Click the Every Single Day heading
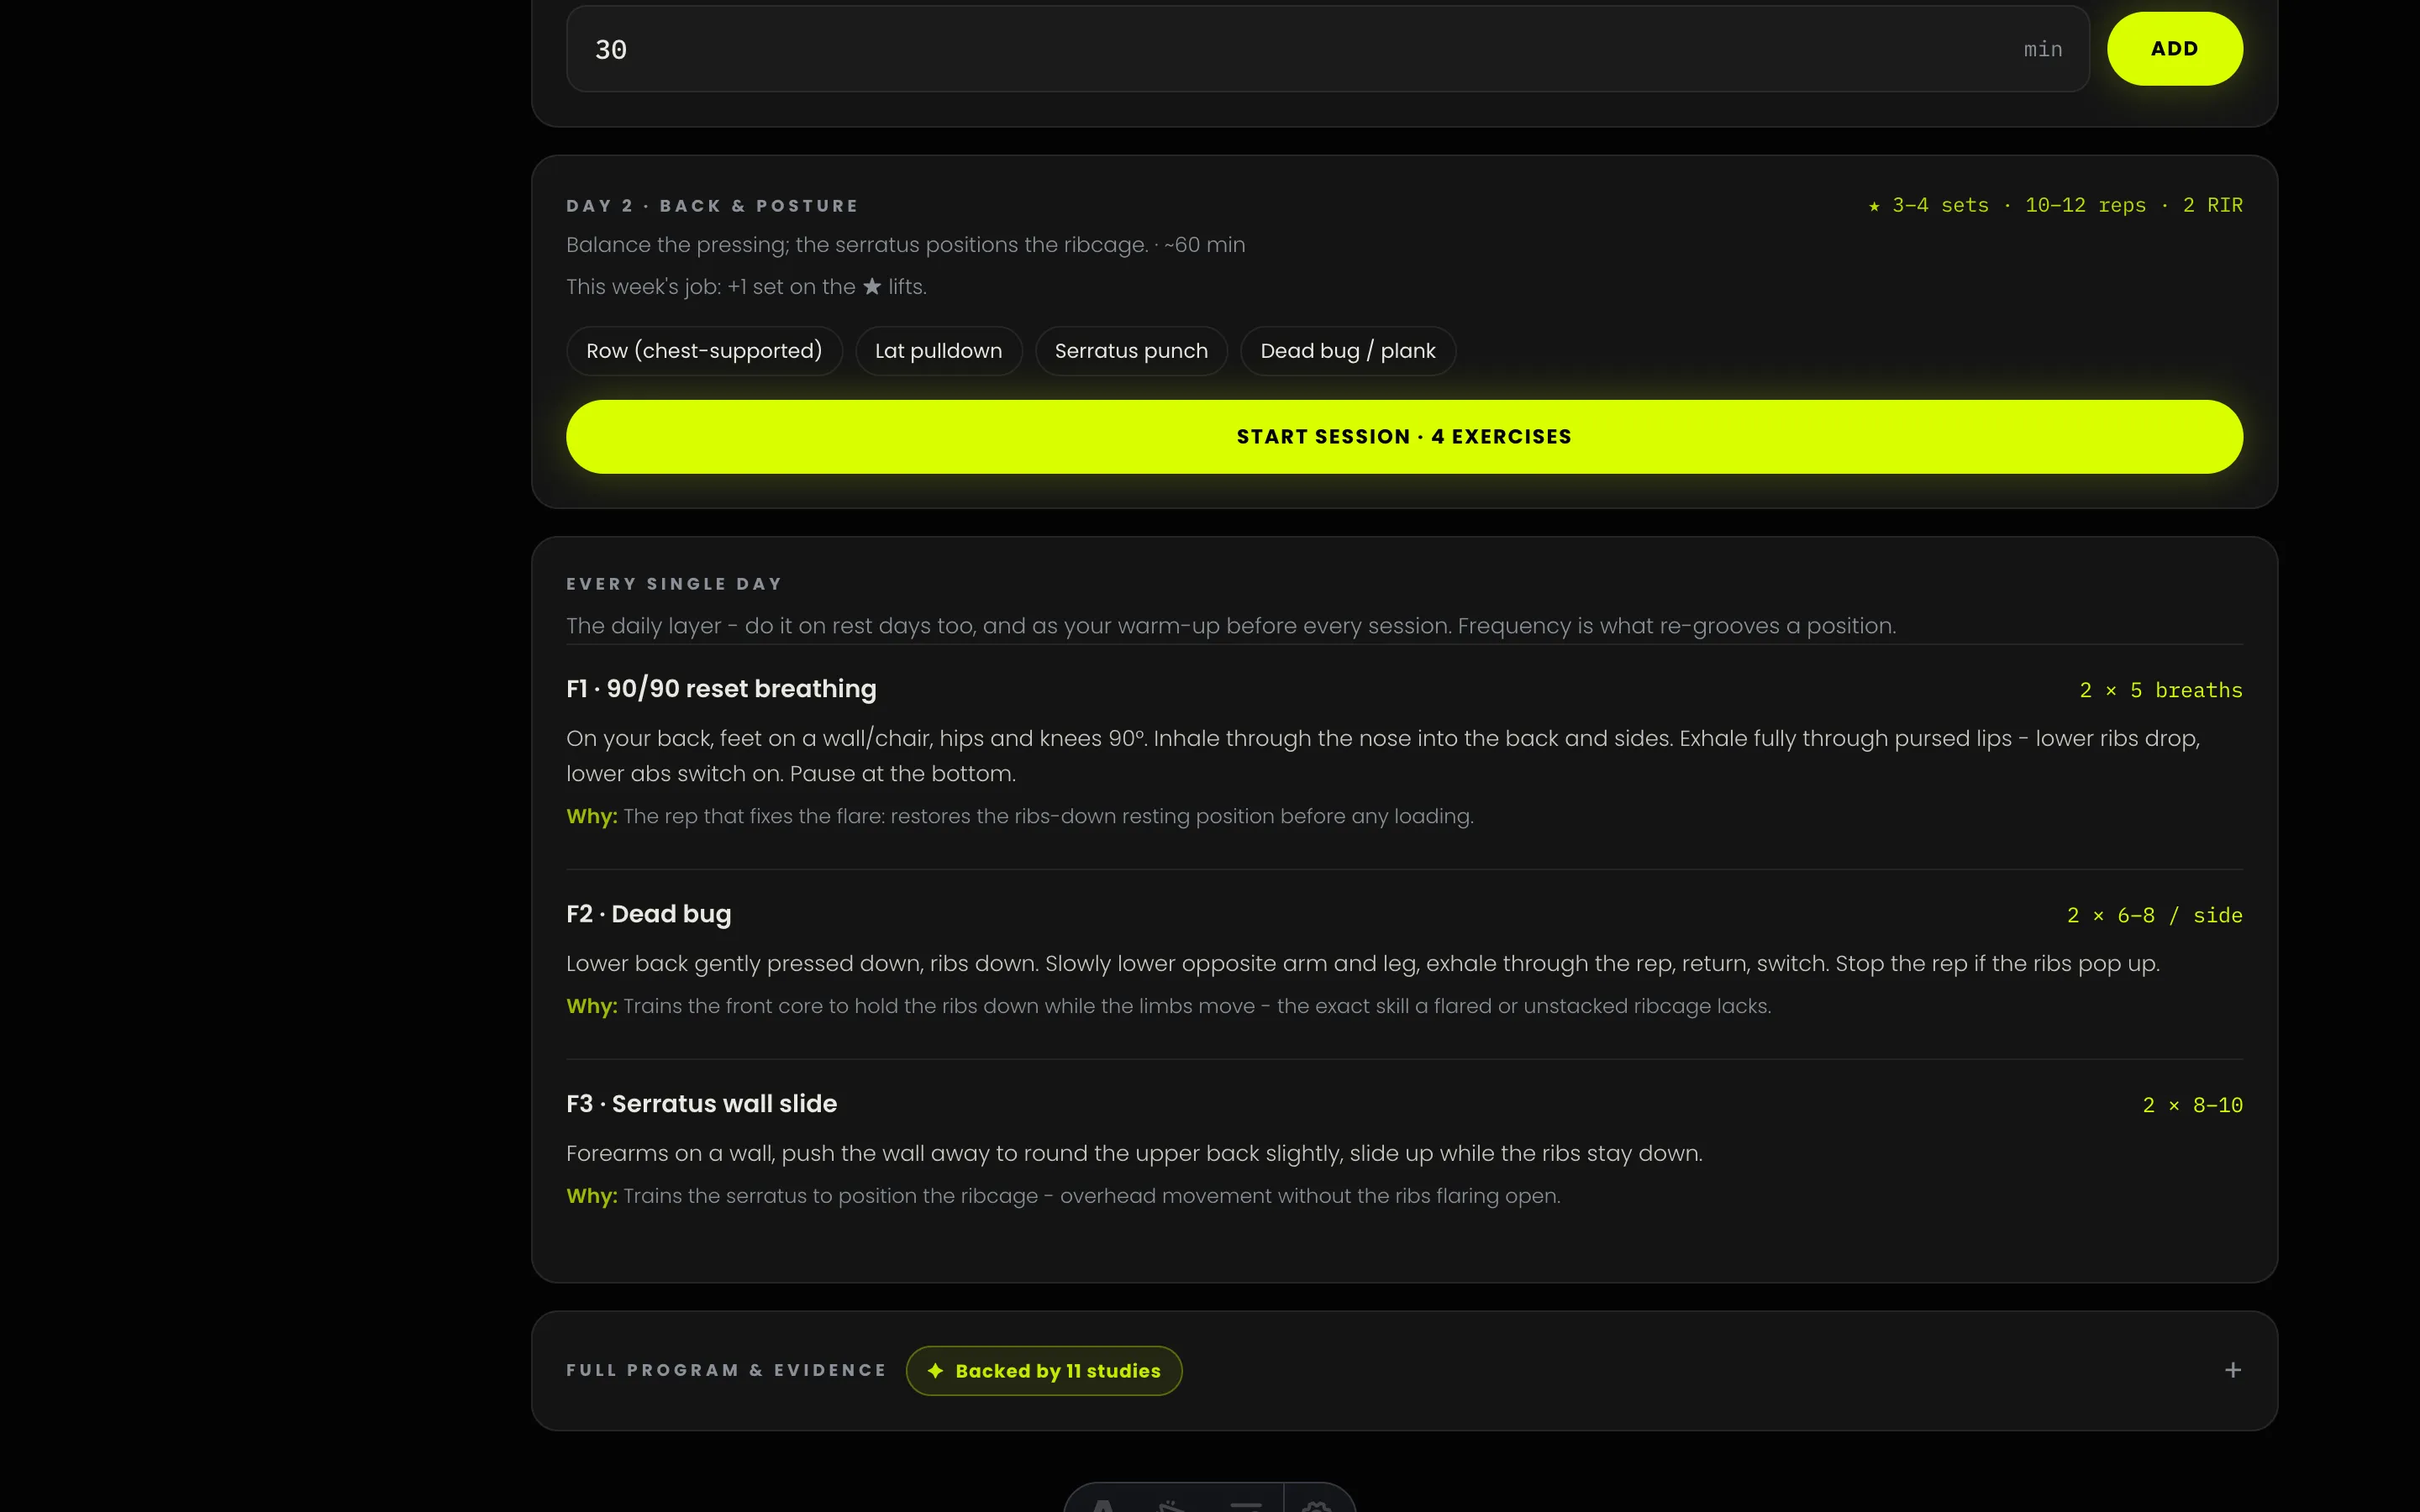Image resolution: width=2420 pixels, height=1512 pixels. pos(674,584)
